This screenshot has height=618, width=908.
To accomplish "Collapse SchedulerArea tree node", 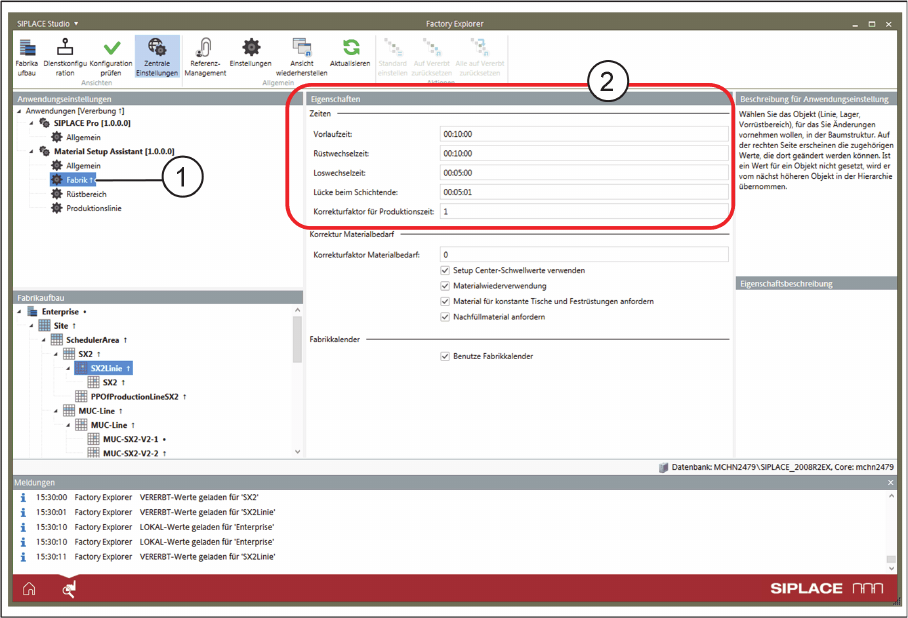I will click(44, 340).
